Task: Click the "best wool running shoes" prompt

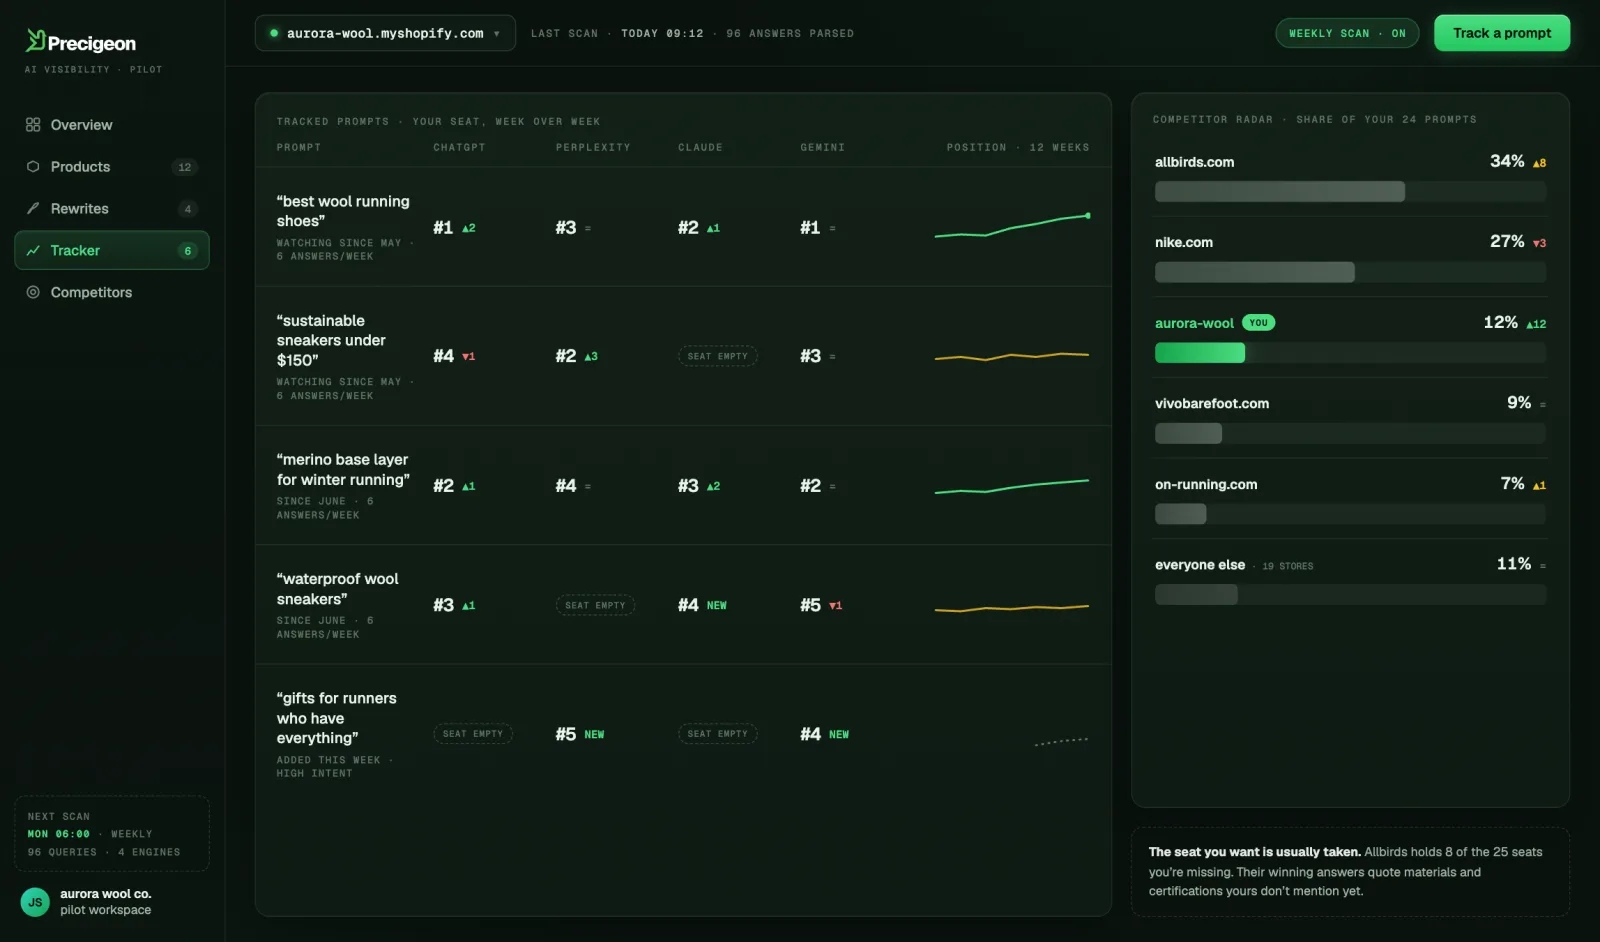Action: (x=343, y=211)
